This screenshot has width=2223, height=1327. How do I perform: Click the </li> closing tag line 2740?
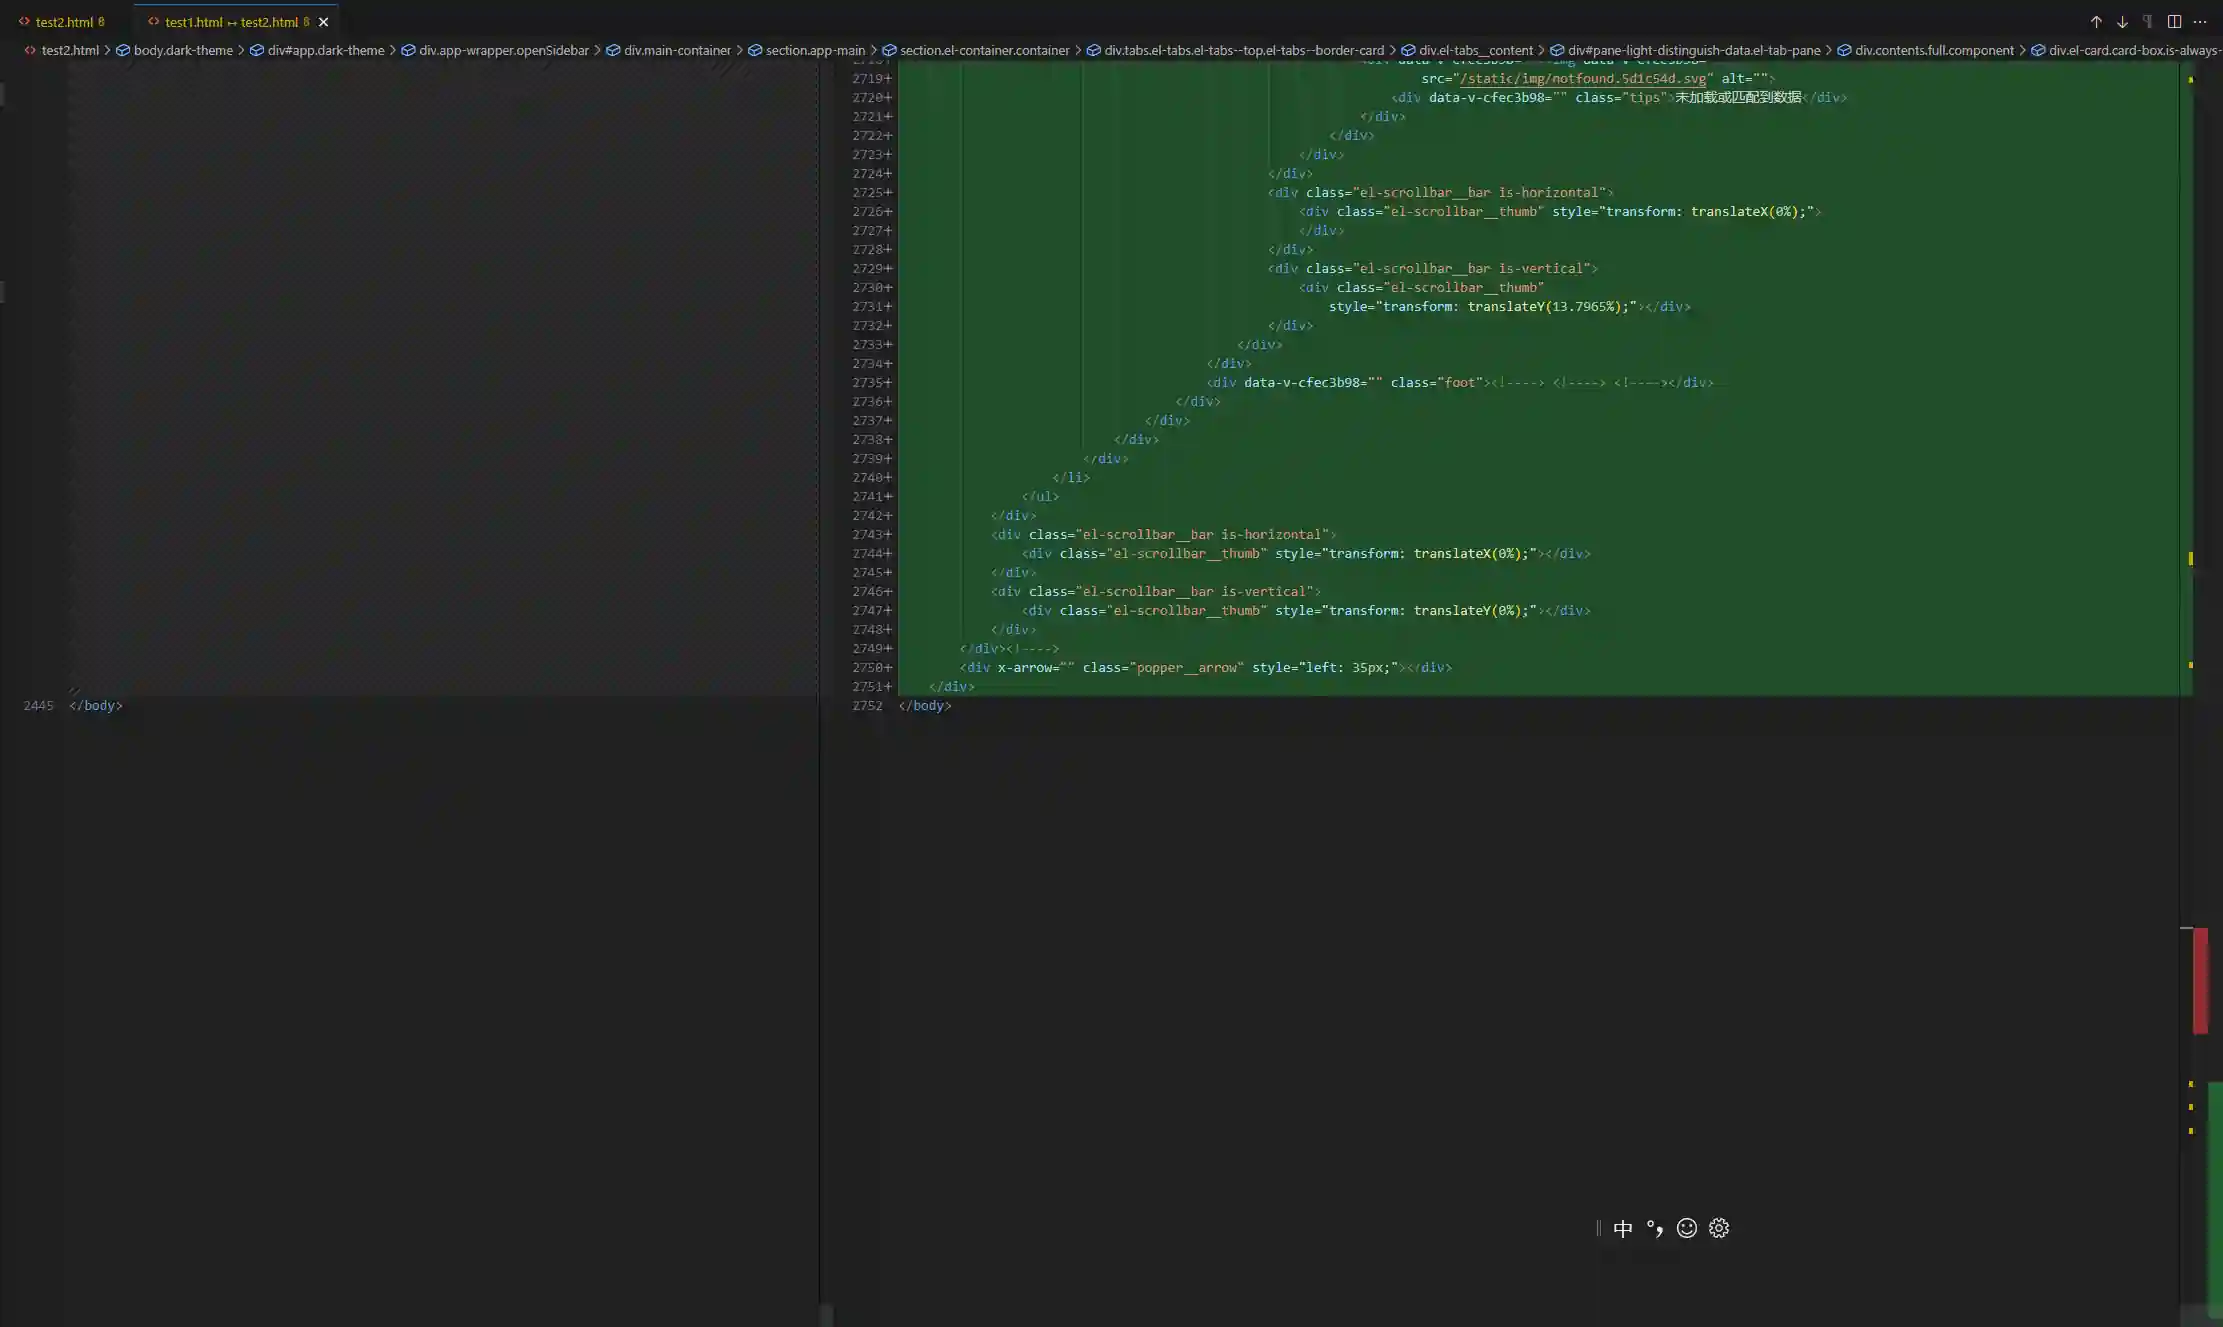(x=1071, y=477)
